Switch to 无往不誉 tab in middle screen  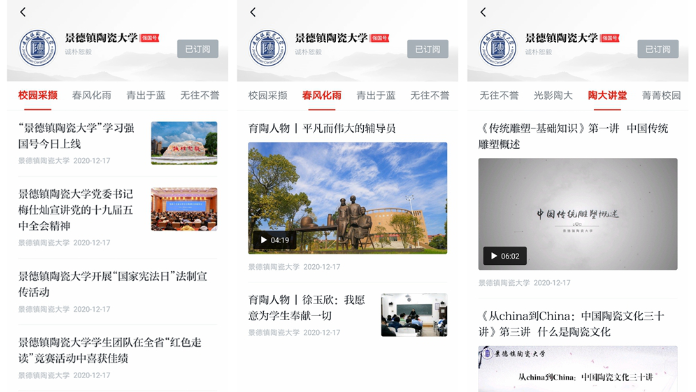(x=430, y=95)
